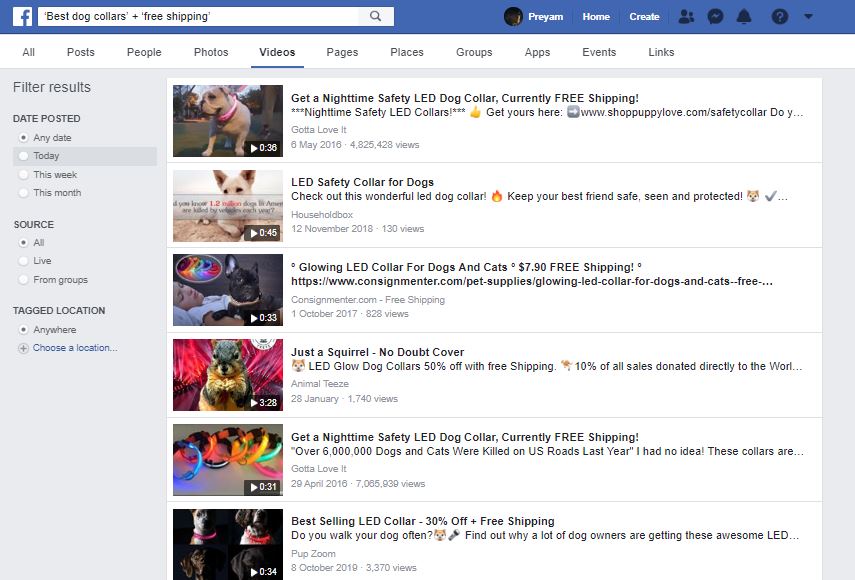Open the Create link in header
The image size is (855, 580).
coord(644,17)
